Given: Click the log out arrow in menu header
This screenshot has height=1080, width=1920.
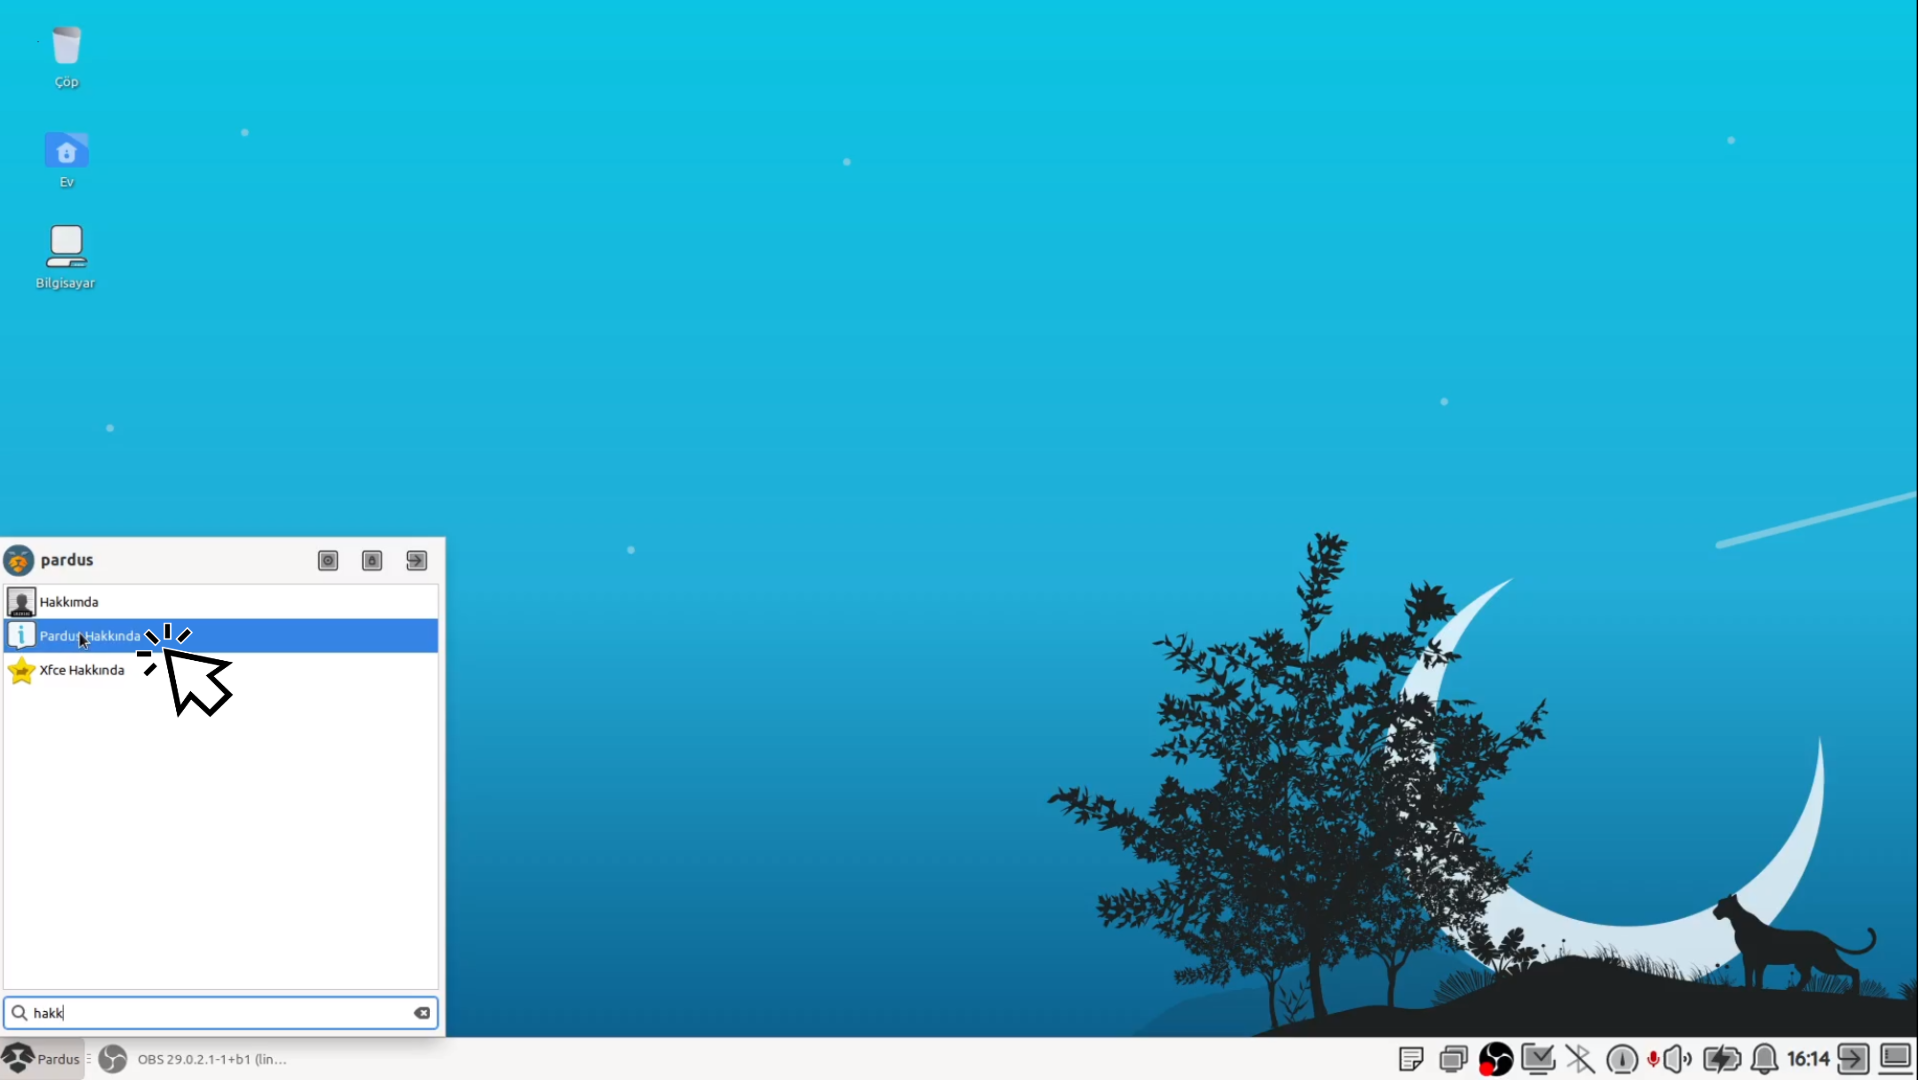Looking at the screenshot, I should 417,561.
